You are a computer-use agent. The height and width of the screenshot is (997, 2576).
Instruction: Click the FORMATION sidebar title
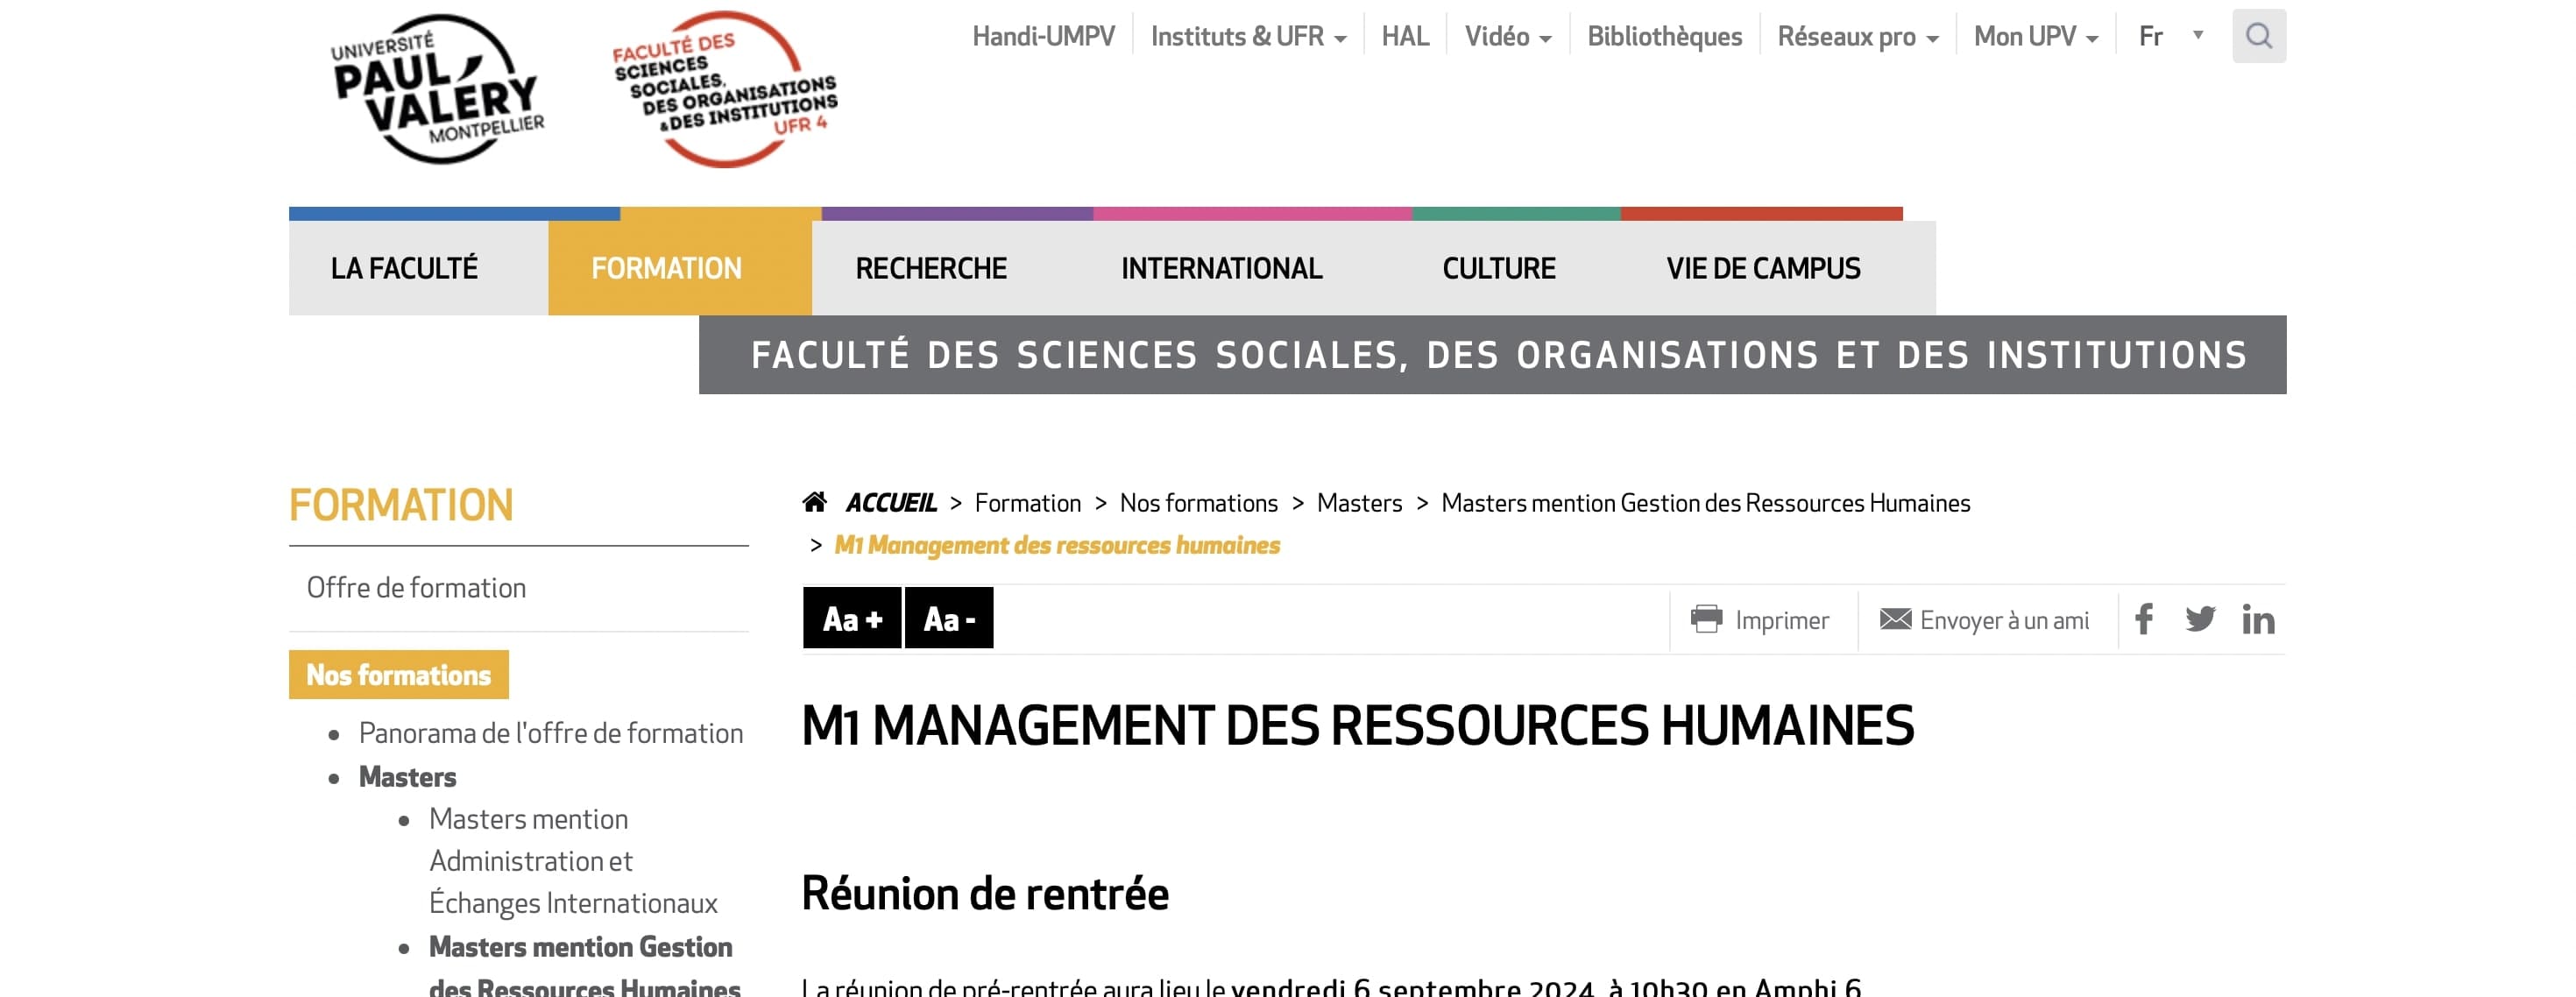coord(401,505)
